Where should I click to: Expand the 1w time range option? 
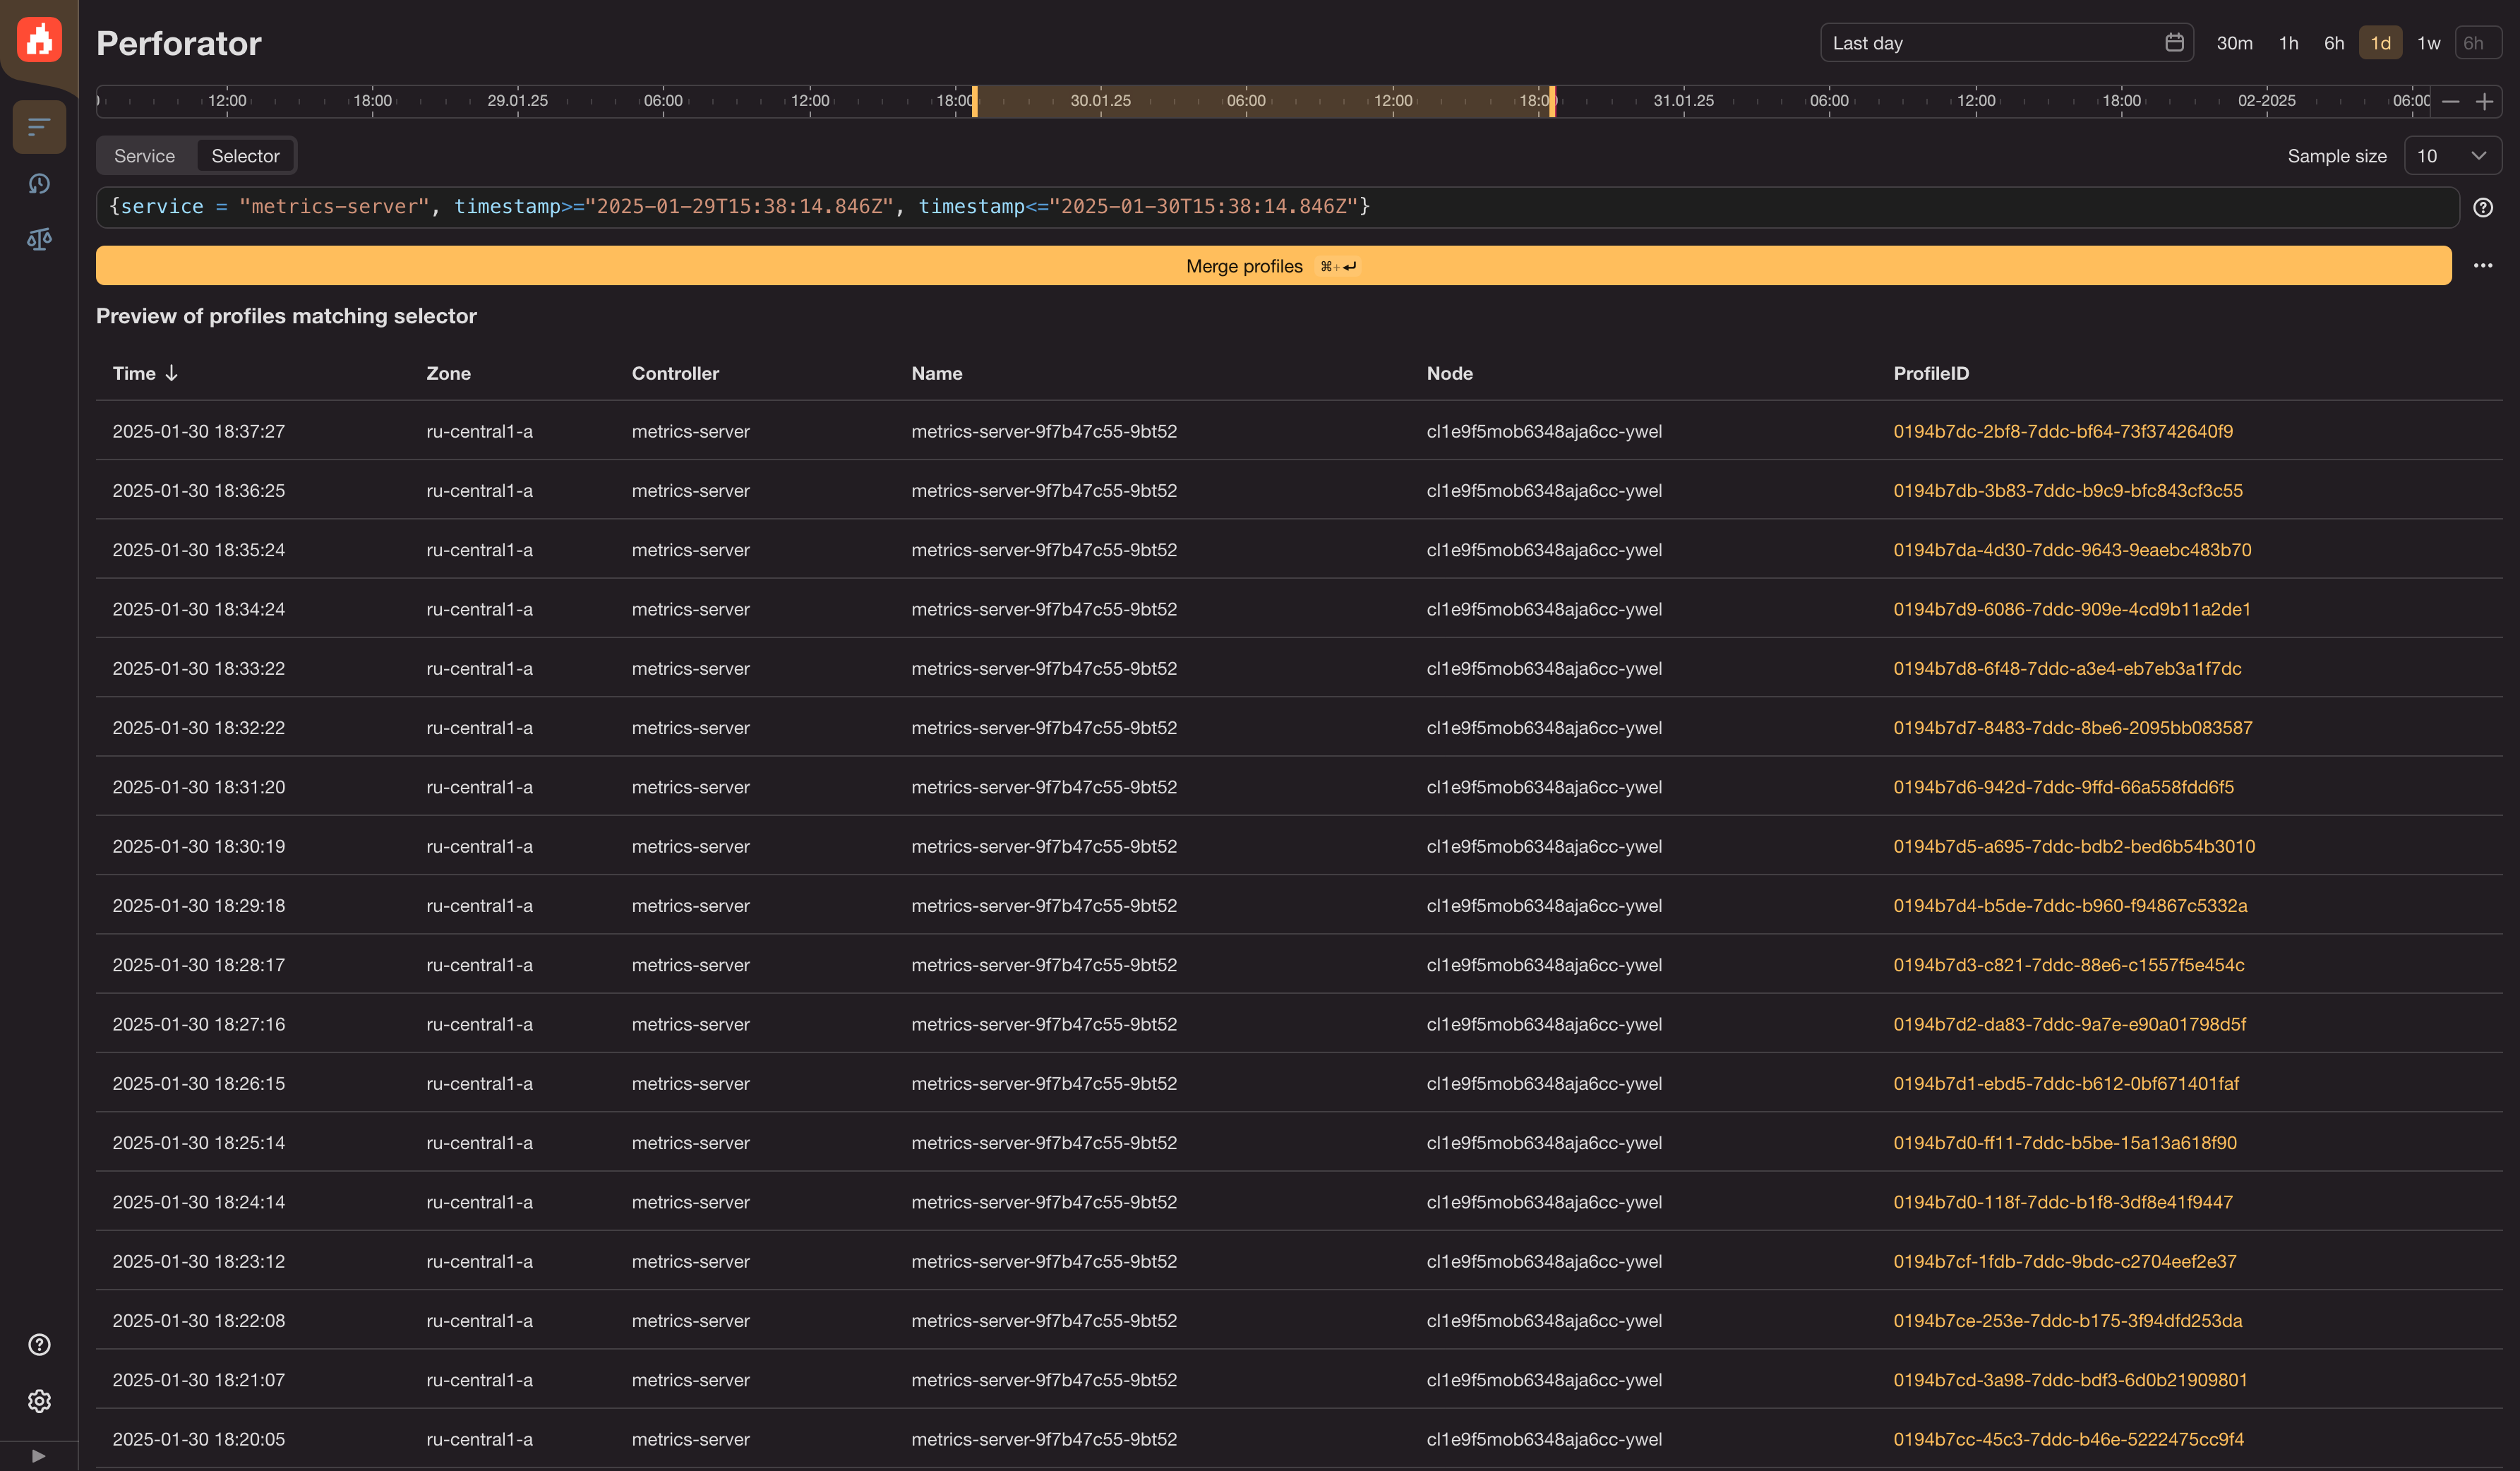pyautogui.click(x=2430, y=42)
